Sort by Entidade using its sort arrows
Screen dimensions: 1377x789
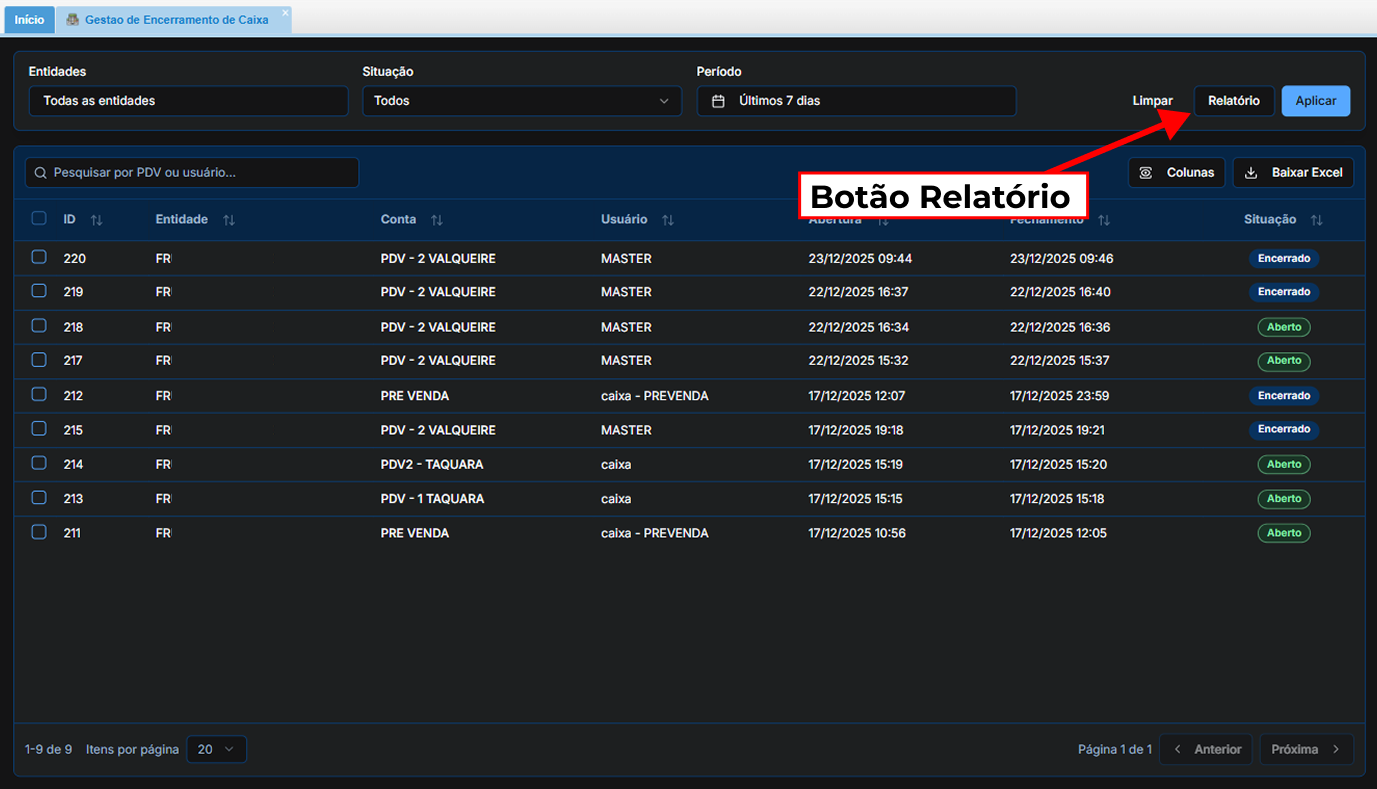pos(229,220)
